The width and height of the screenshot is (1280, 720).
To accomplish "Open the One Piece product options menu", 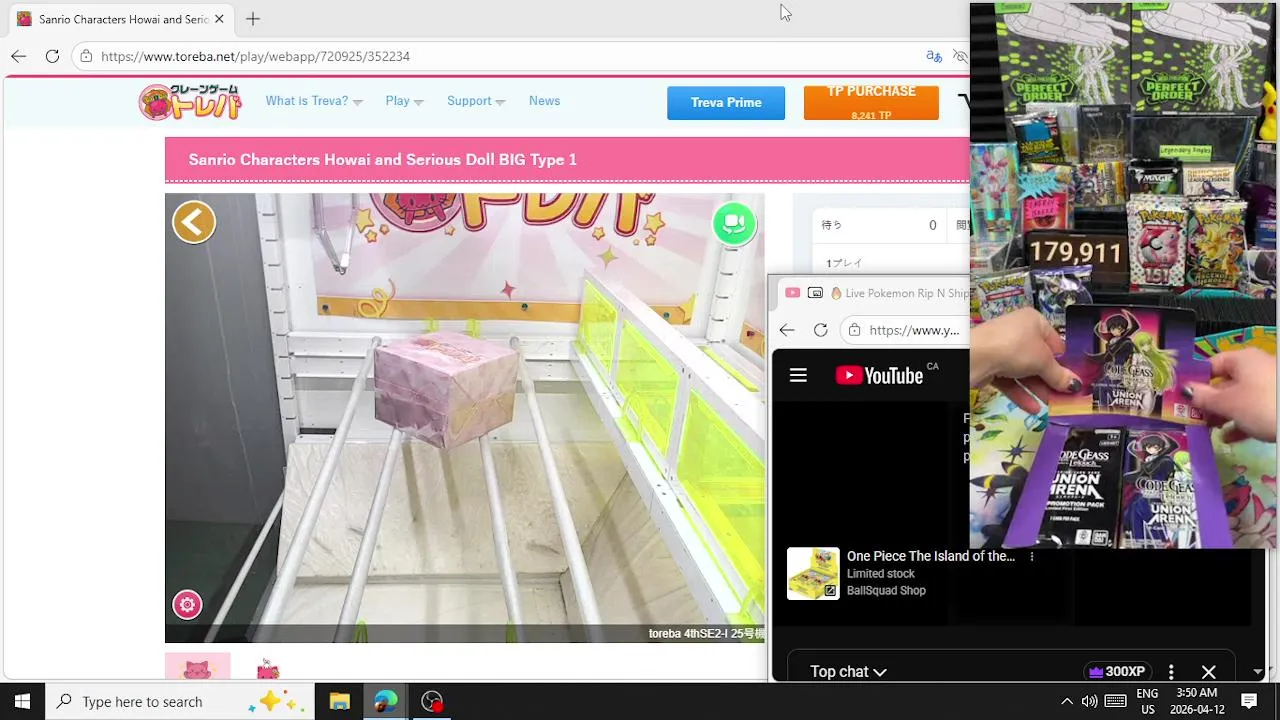I will point(1032,557).
